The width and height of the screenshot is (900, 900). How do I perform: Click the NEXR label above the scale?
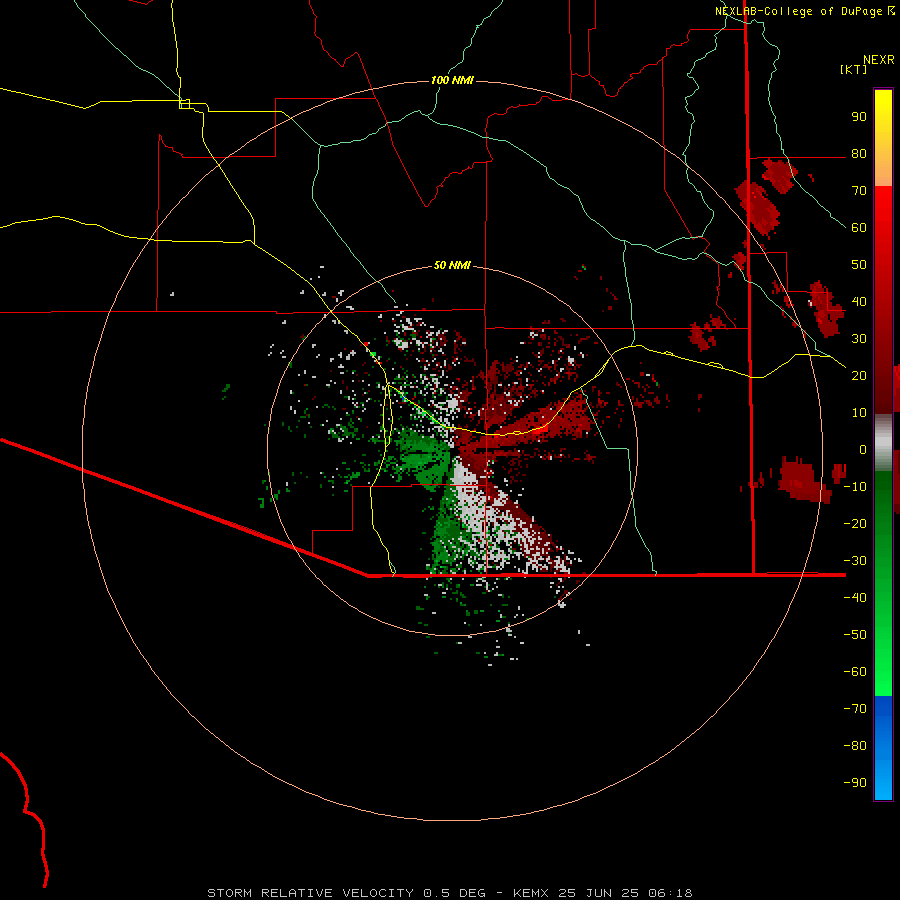pyautogui.click(x=879, y=60)
